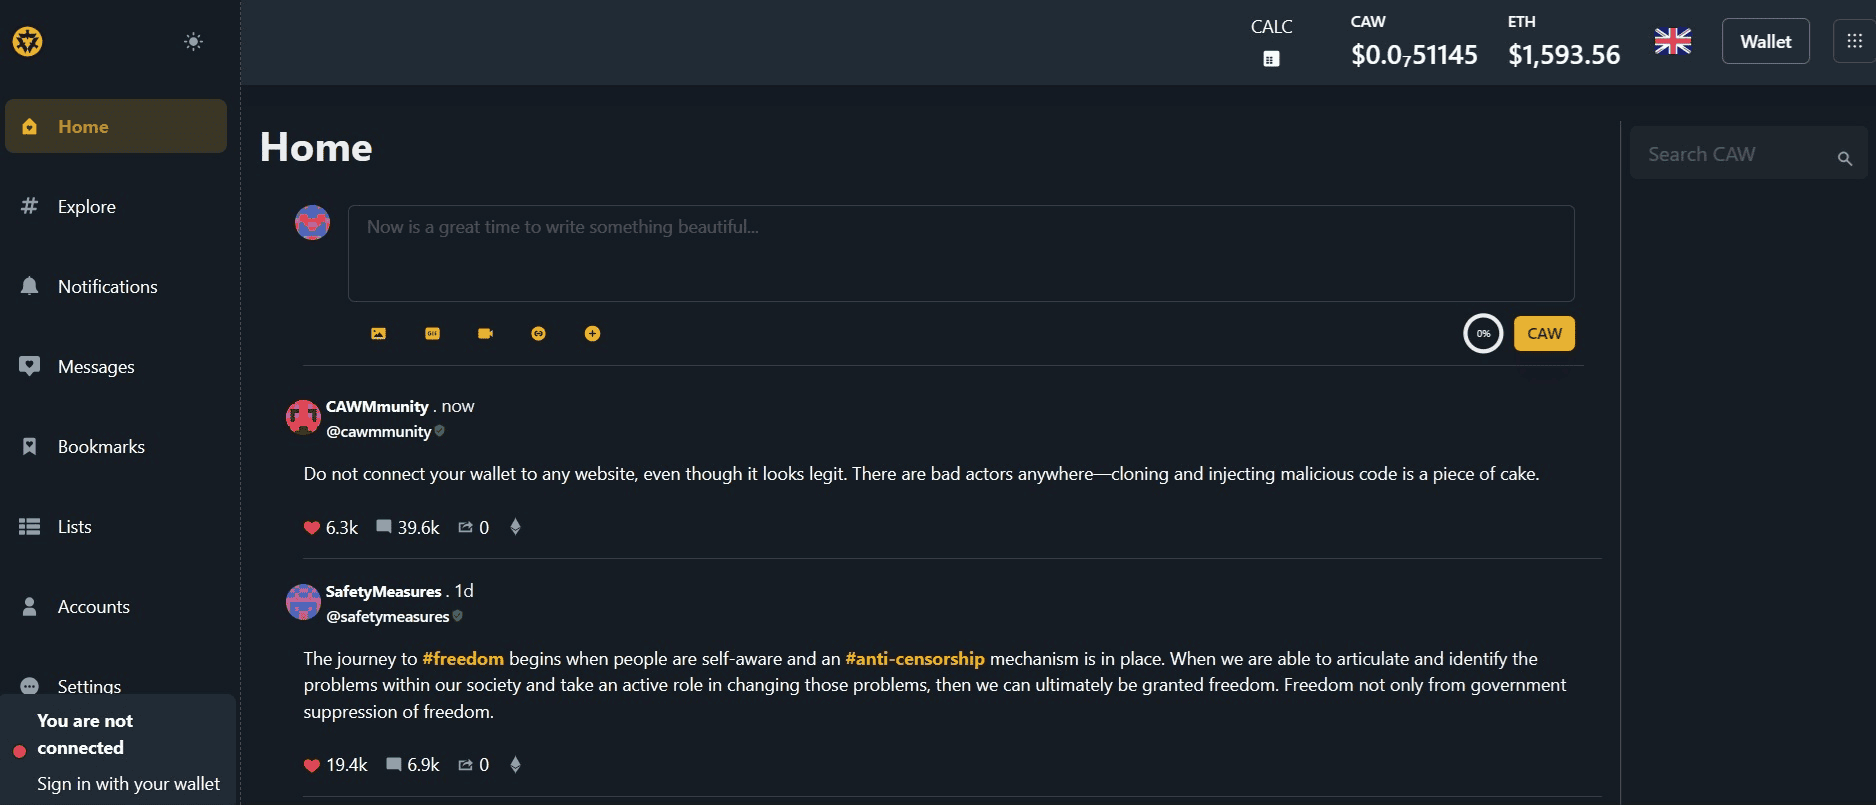This screenshot has height=805, width=1876.
Task: Open comments on the CAWMmunity post
Action: 384,527
